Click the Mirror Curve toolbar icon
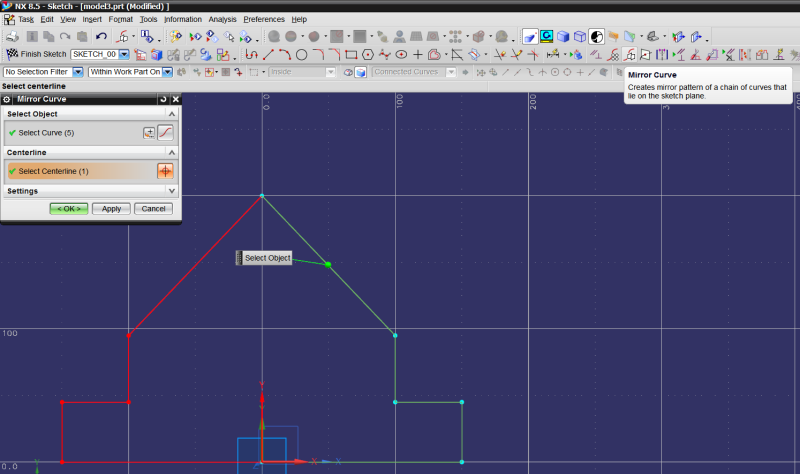 click(x=630, y=55)
